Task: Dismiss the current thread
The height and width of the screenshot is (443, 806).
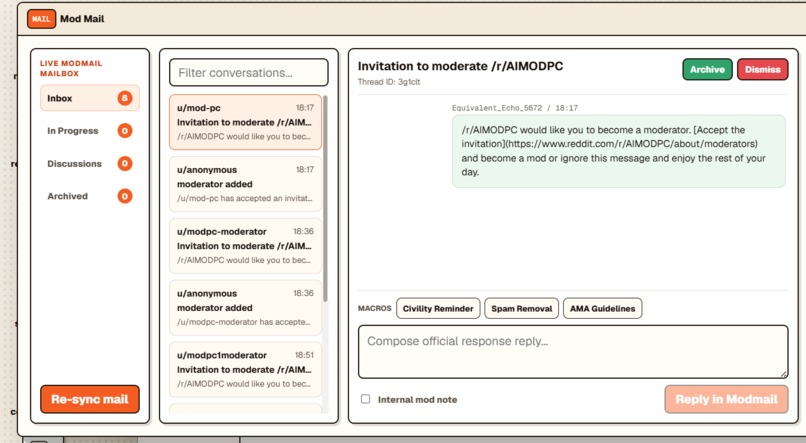Action: [763, 69]
